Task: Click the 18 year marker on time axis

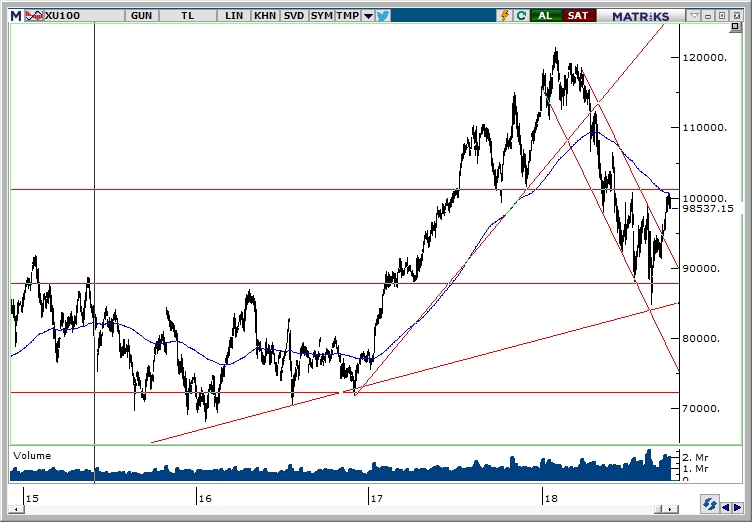Action: point(552,498)
